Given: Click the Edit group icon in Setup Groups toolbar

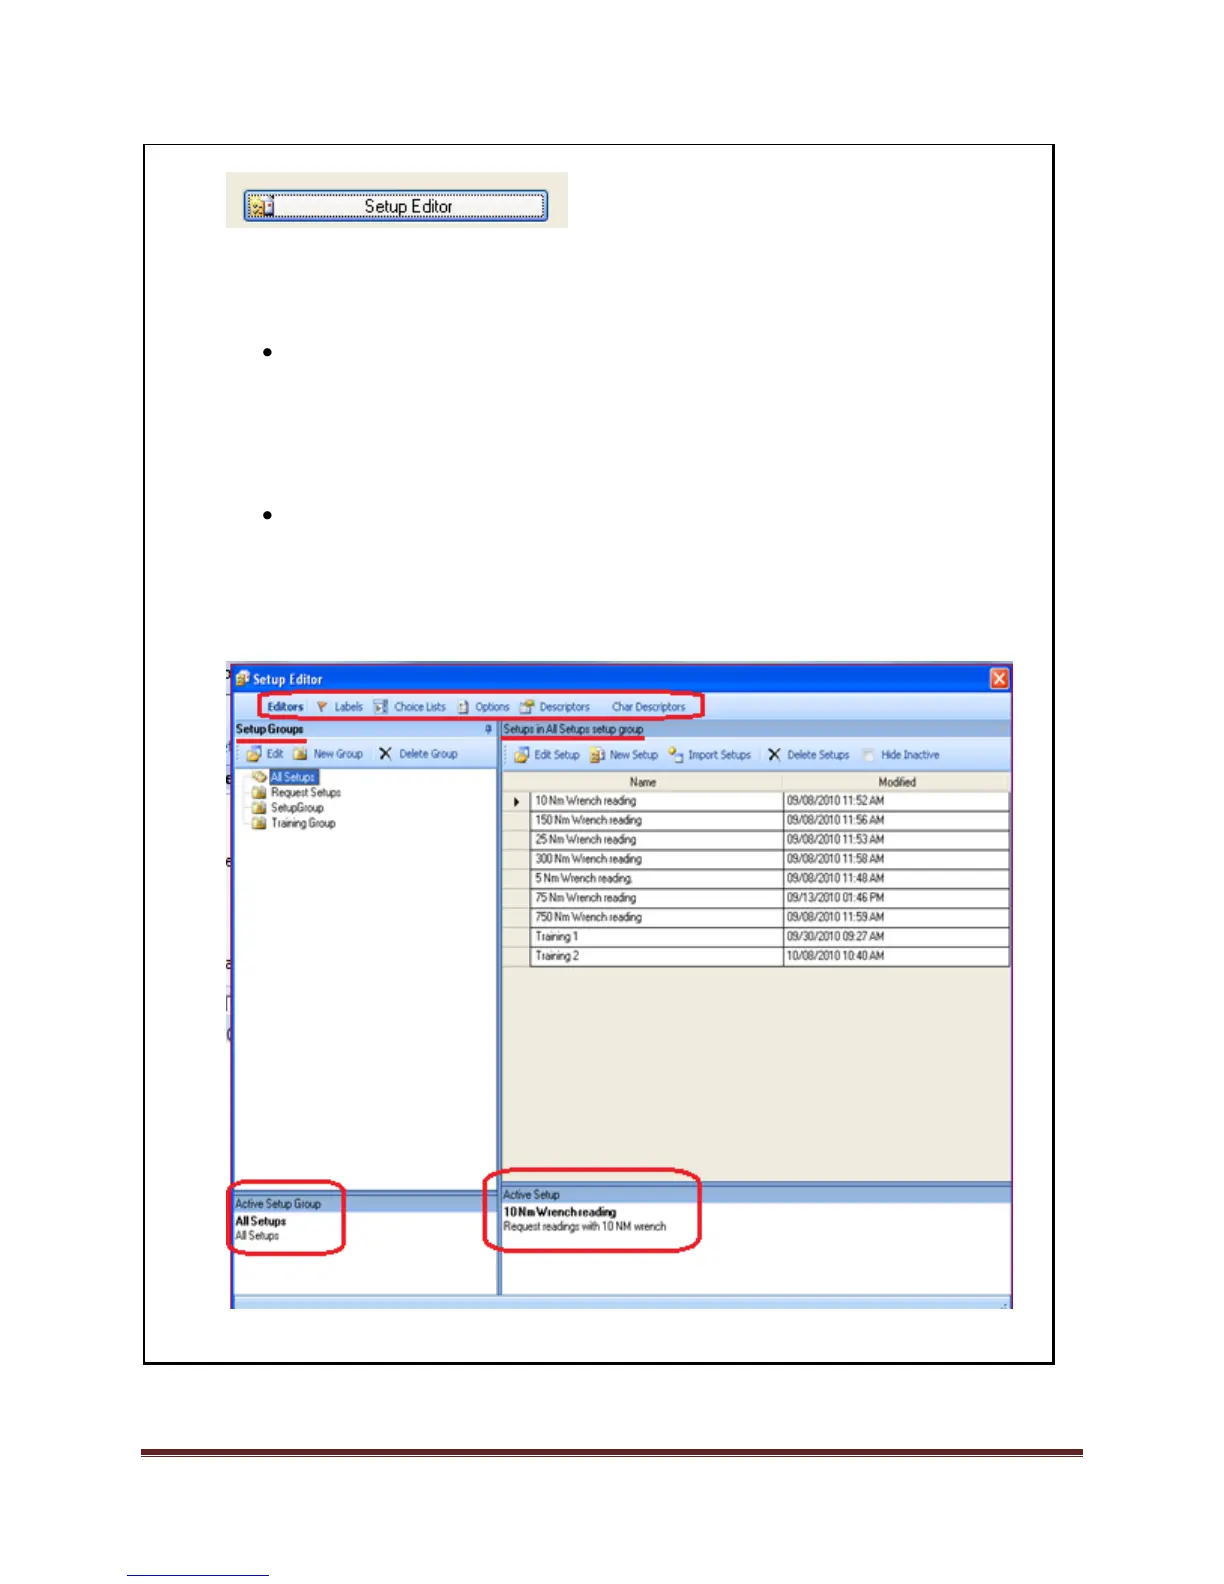Looking at the screenshot, I should (x=254, y=754).
